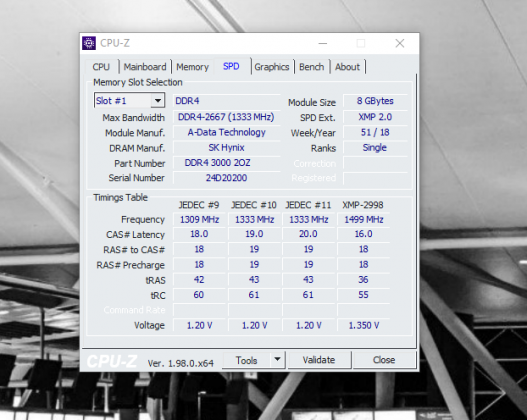This screenshot has height=420, width=527.
Task: Click the CPU-Z app icon in title bar
Action: 89,43
